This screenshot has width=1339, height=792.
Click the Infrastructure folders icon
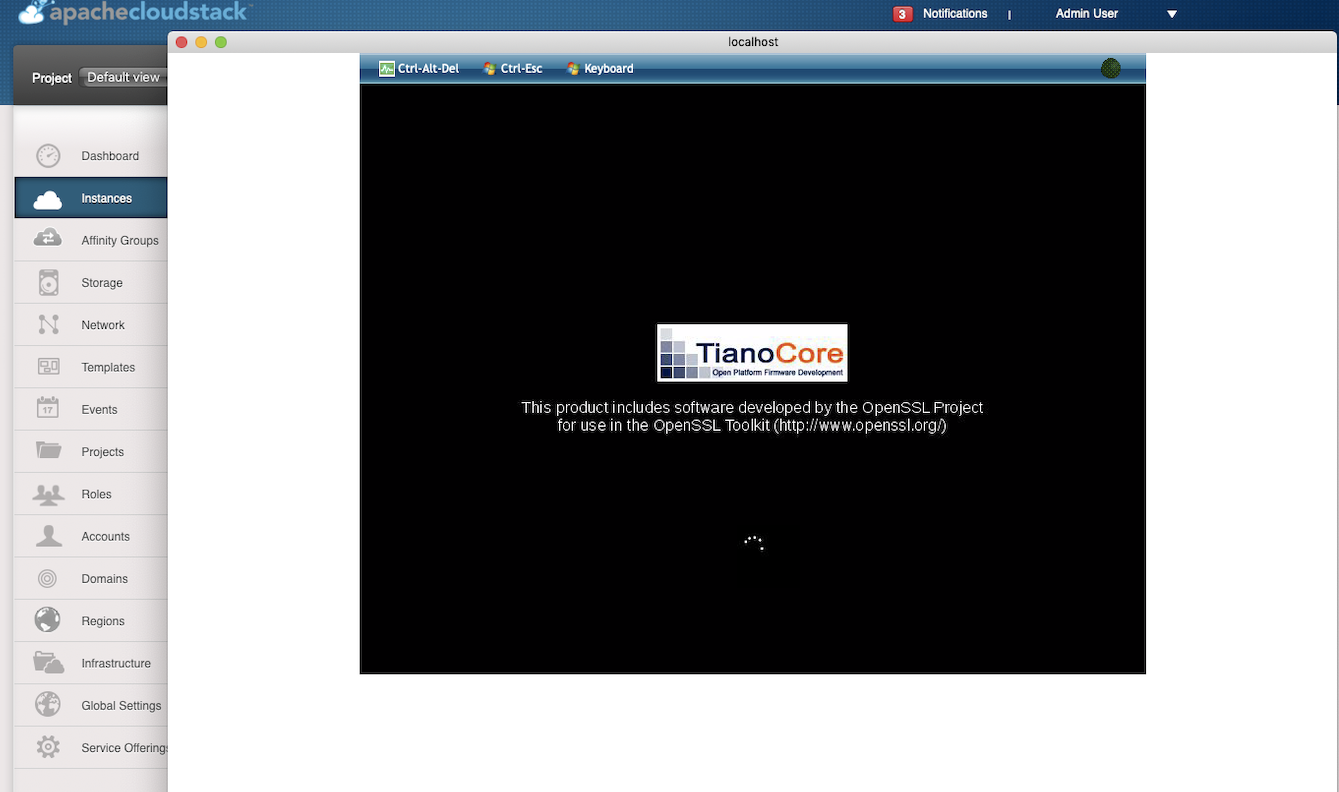[48, 663]
